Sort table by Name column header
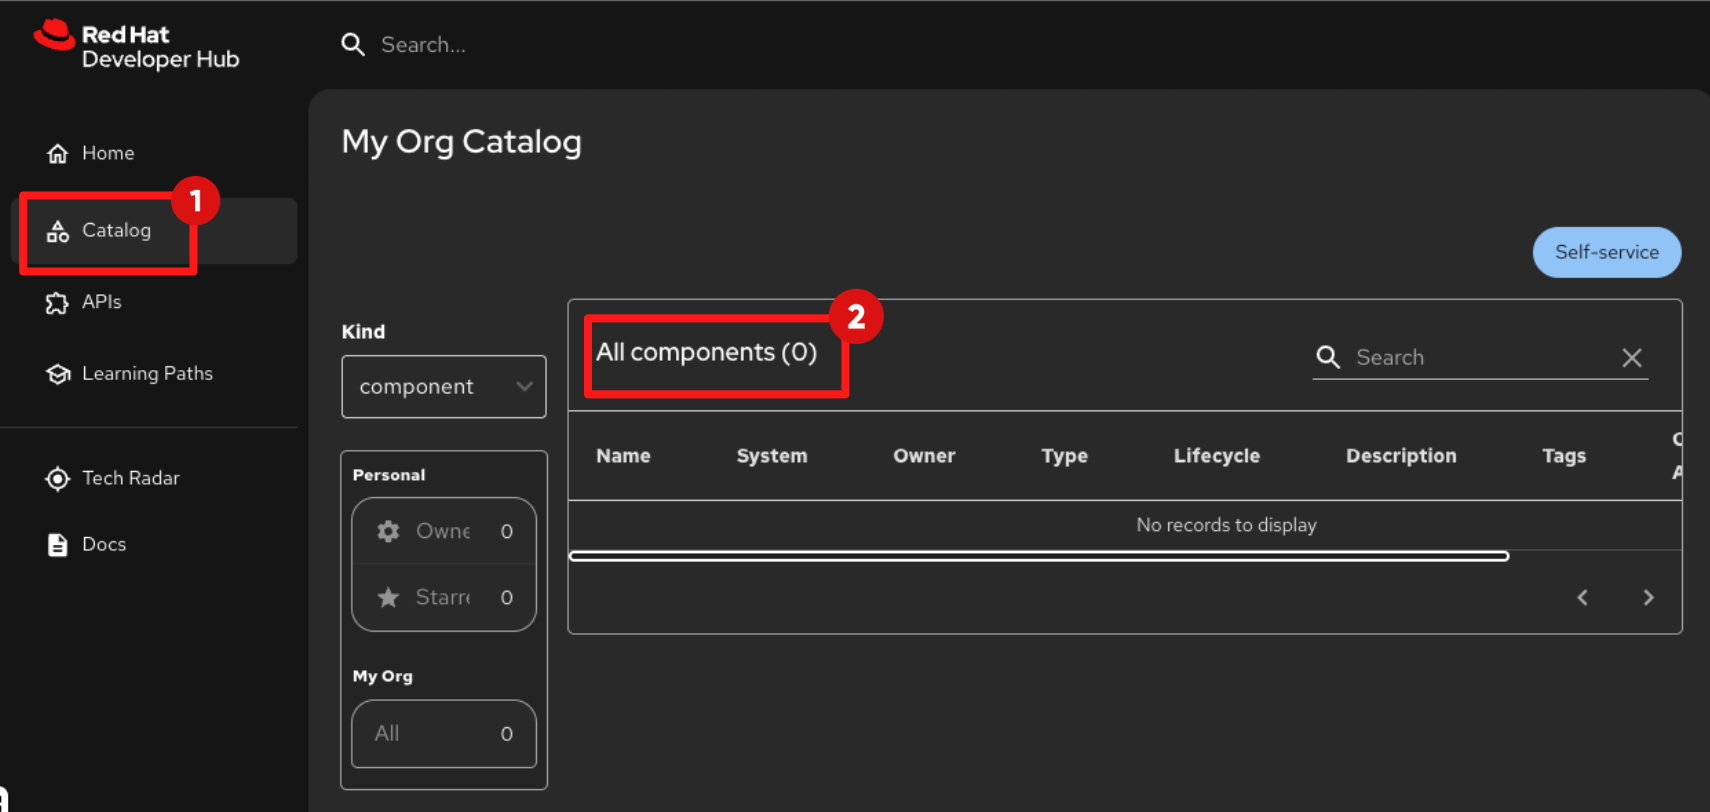Viewport: 1710px width, 812px height. [x=623, y=456]
